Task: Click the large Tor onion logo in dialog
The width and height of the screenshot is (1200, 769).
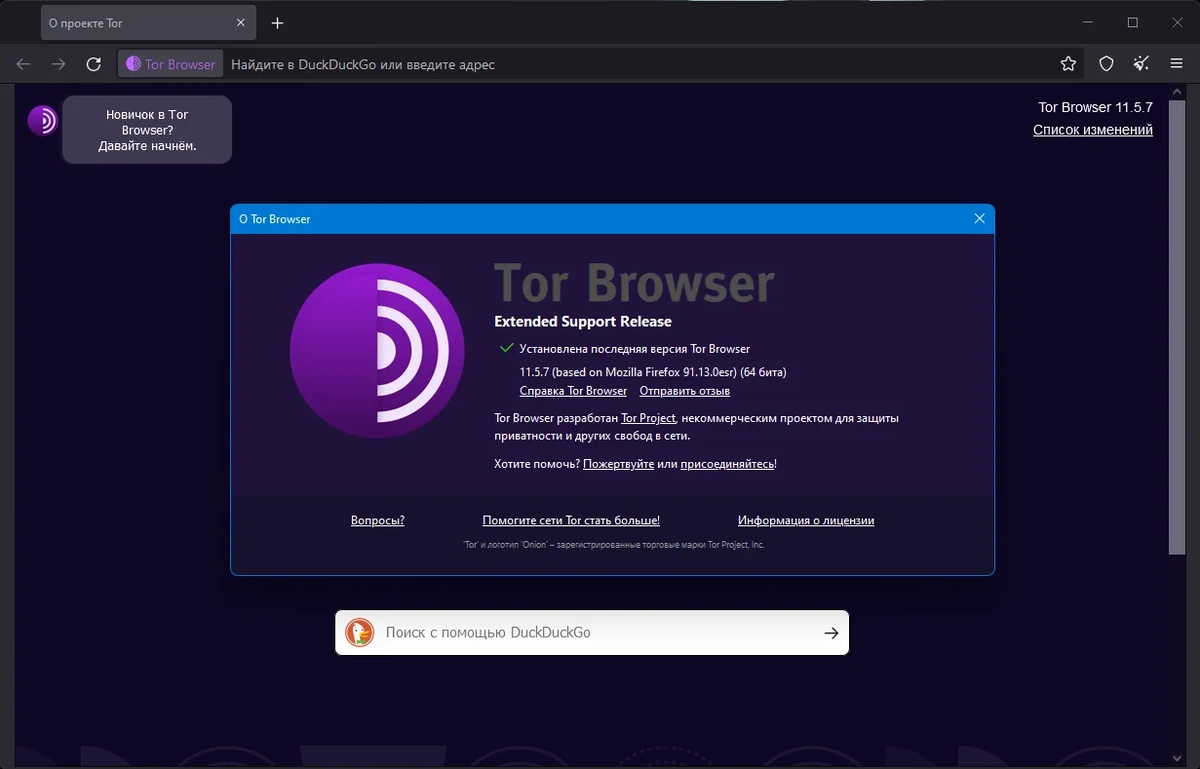Action: (377, 350)
